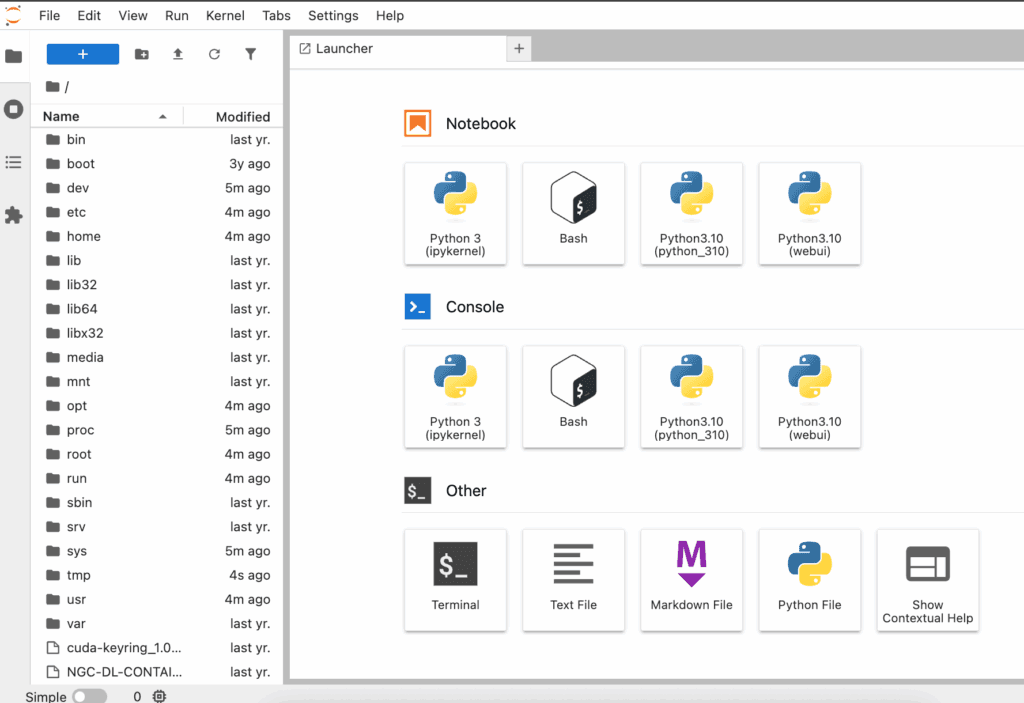Screen dimensions: 1024x703
Task: Click the New Folder icon in file browser
Action: click(142, 54)
